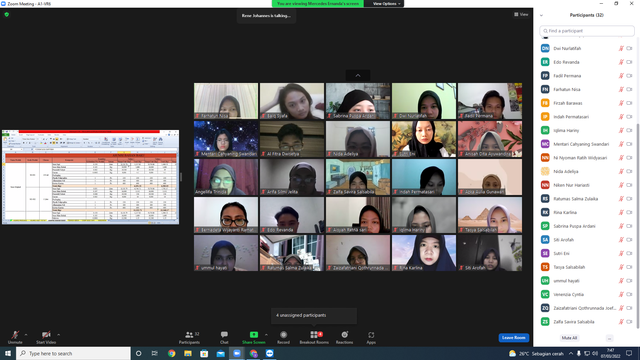
Task: Click the screen-sharing green banner
Action: point(318,4)
